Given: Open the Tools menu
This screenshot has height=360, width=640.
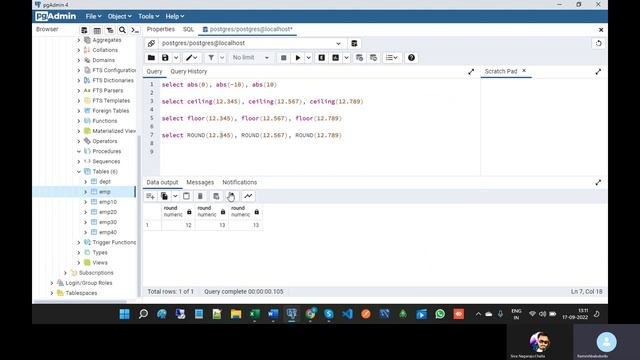Looking at the screenshot, I should tap(148, 16).
